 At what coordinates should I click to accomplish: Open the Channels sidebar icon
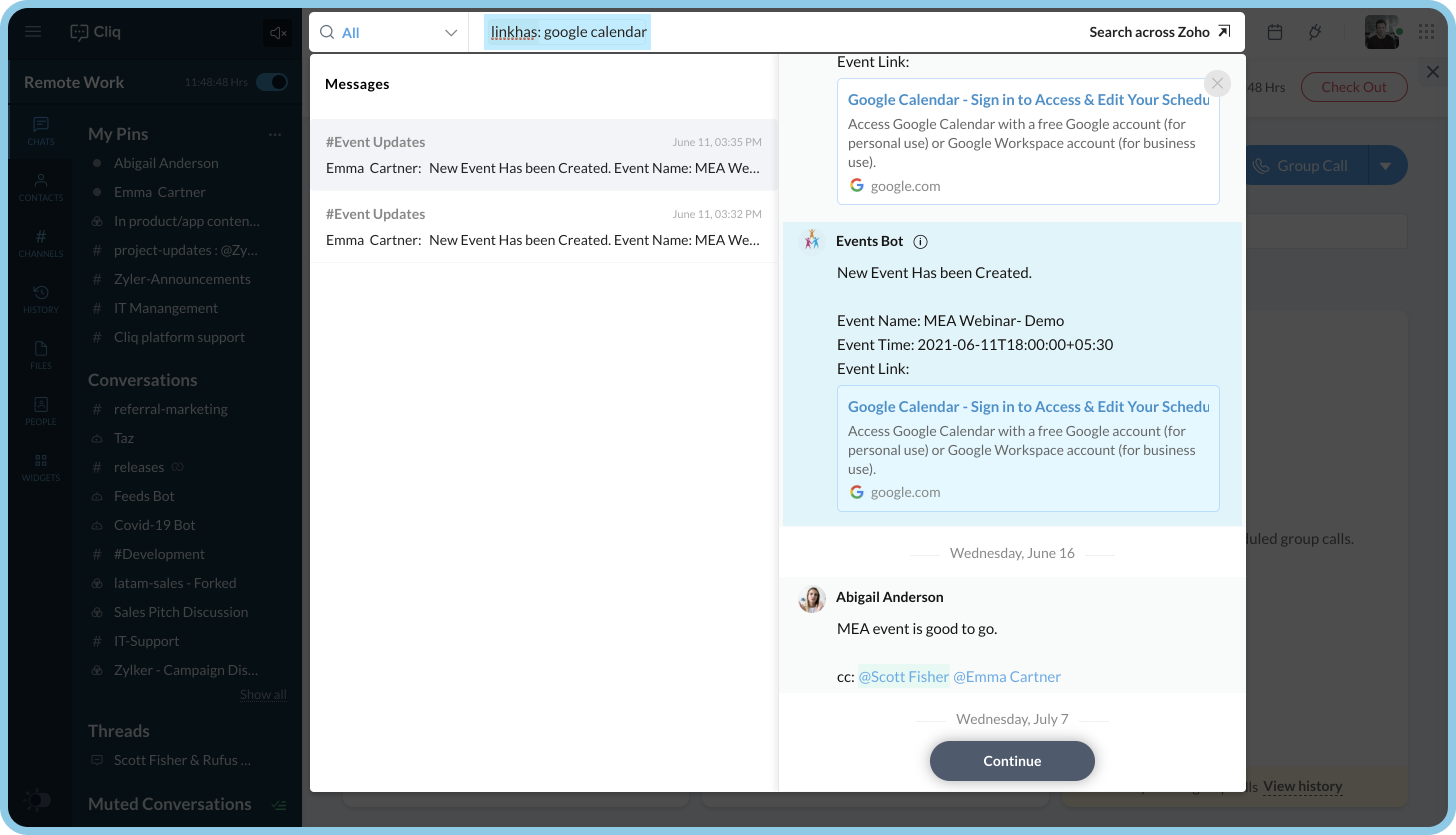point(41,243)
